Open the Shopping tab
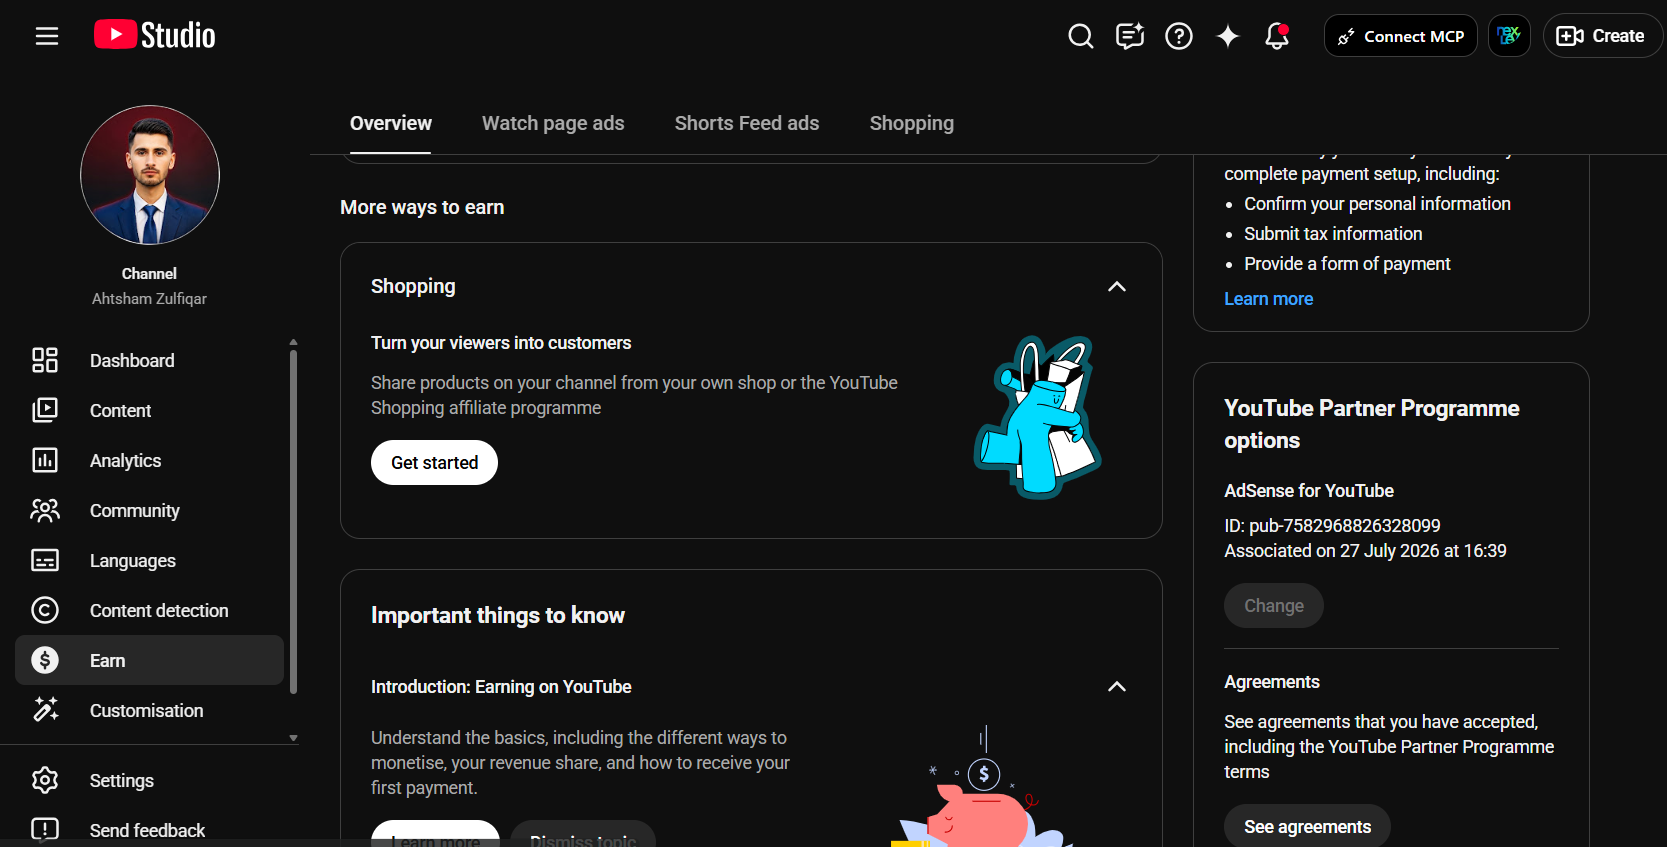The width and height of the screenshot is (1667, 847). [x=912, y=123]
